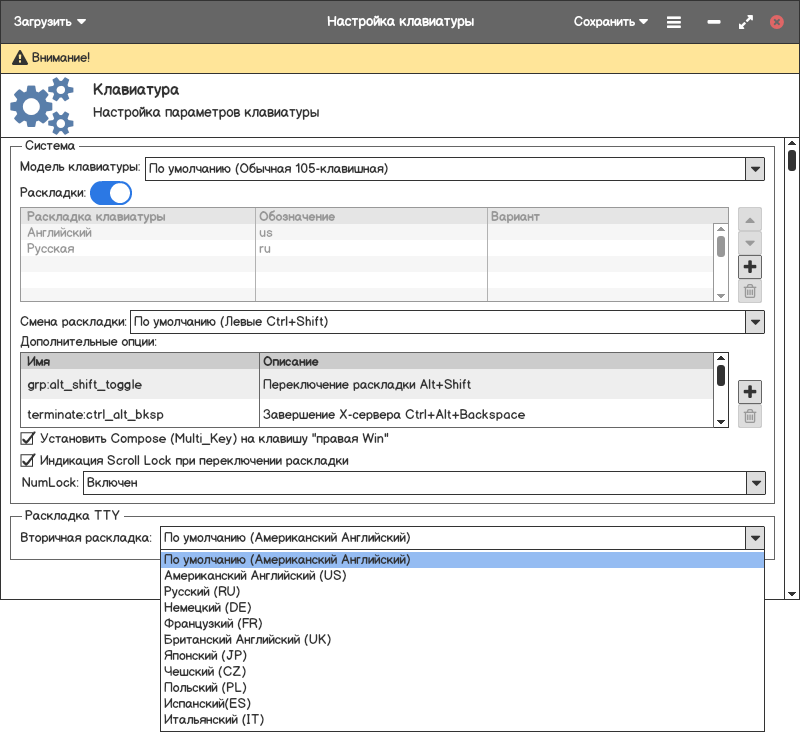Add an additional option with plus icon

click(x=750, y=391)
